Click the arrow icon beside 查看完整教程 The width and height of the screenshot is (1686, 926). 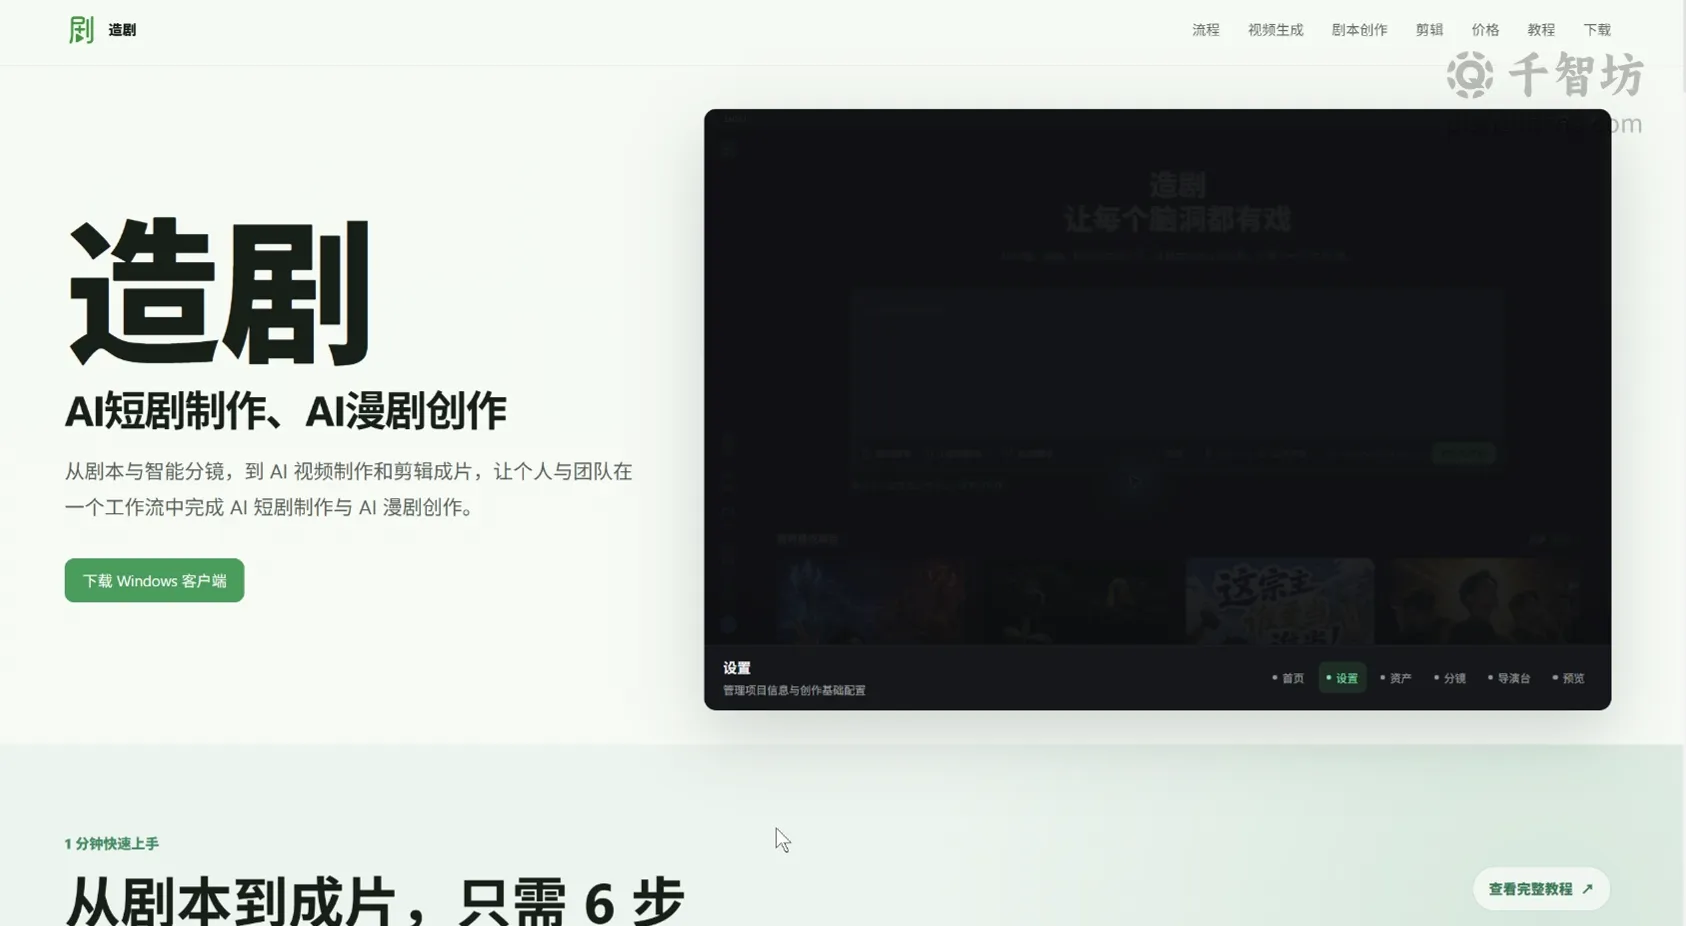click(x=1587, y=888)
